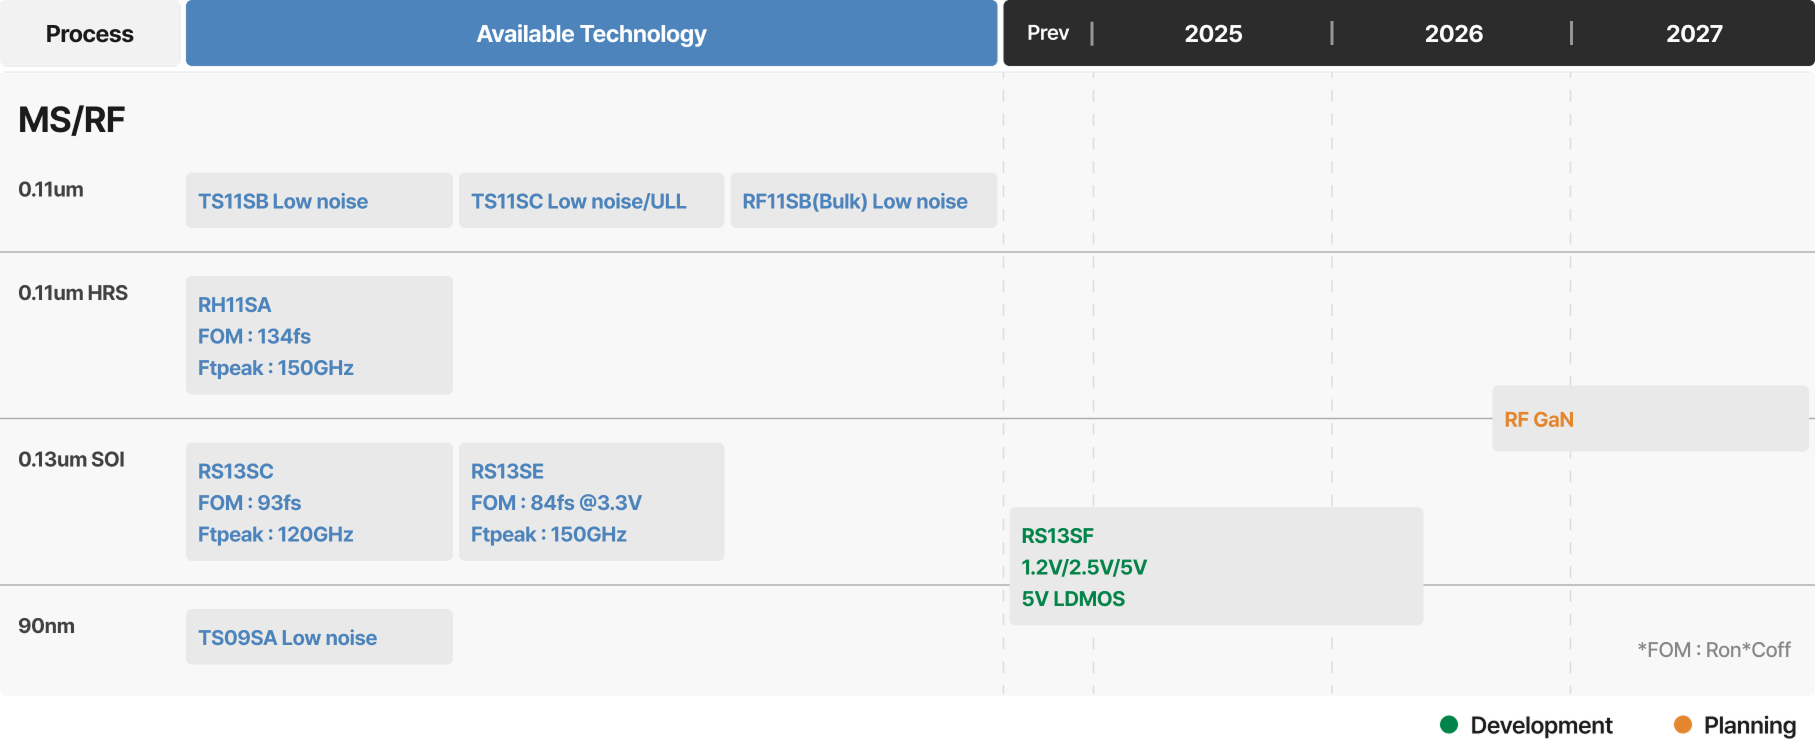The image size is (1815, 755).
Task: Click the 0.13um SOI process label
Action: [71, 460]
